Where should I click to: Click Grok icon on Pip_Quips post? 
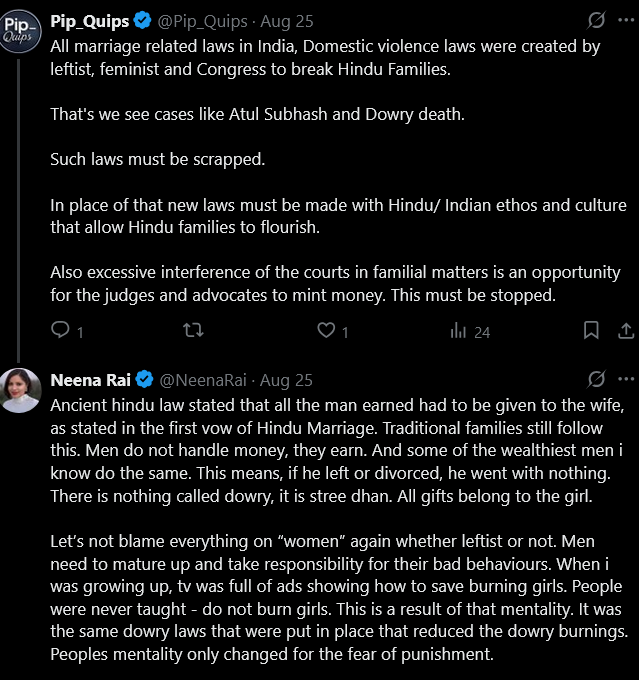click(x=597, y=19)
